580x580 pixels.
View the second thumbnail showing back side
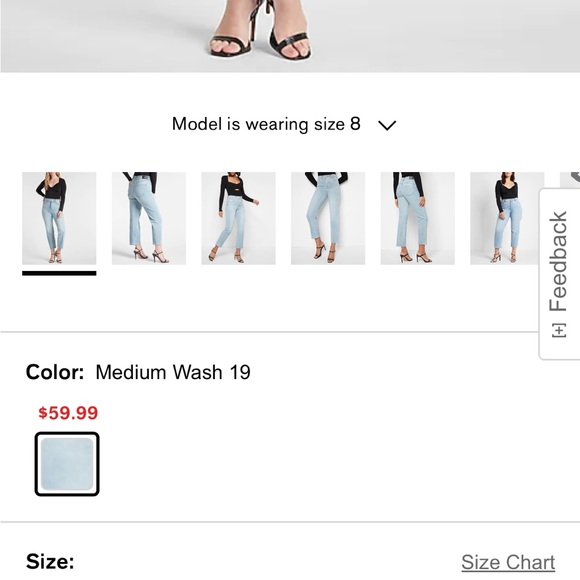pyautogui.click(x=149, y=218)
